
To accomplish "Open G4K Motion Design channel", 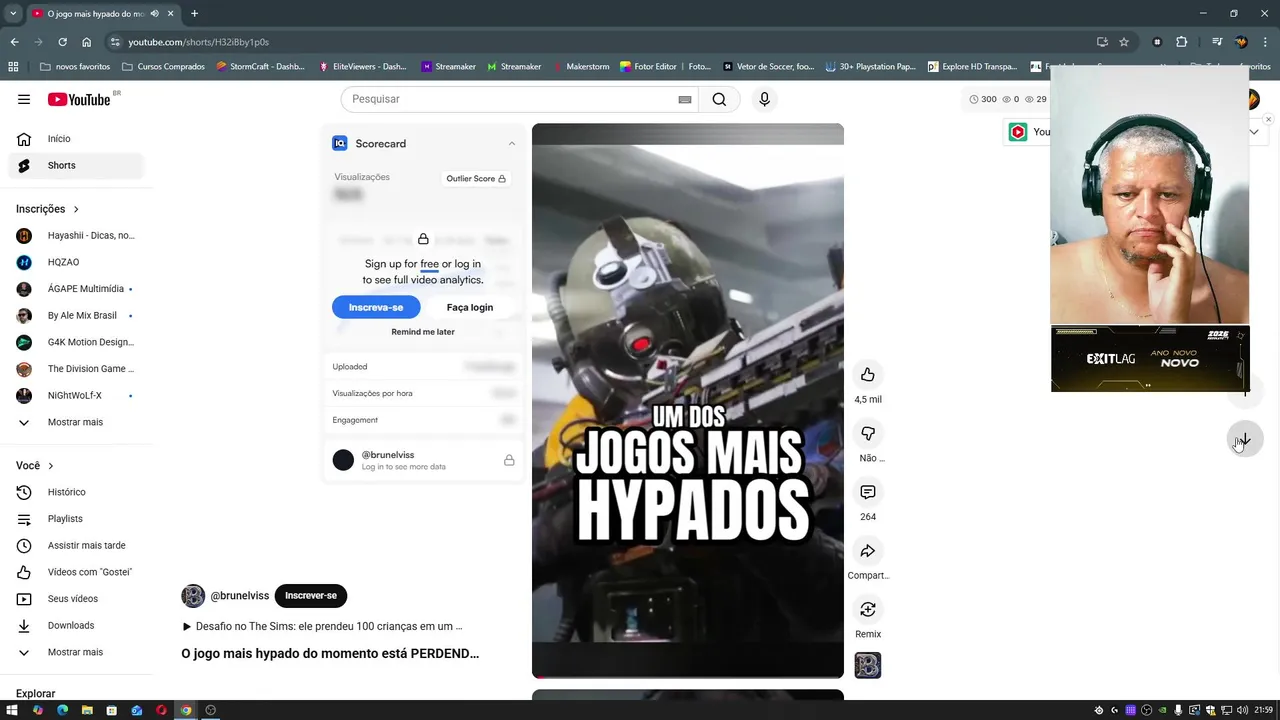I will [76, 342].
